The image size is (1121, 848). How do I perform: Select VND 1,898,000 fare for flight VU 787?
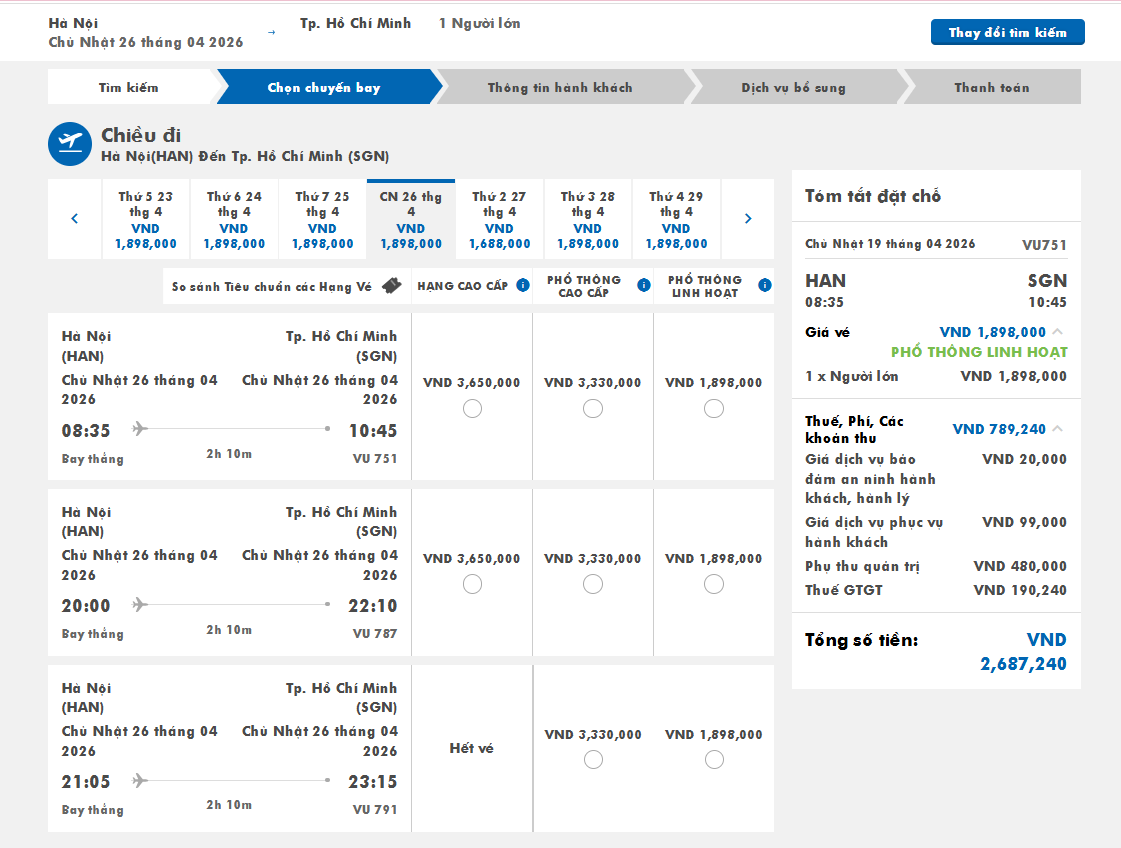pyautogui.click(x=714, y=584)
